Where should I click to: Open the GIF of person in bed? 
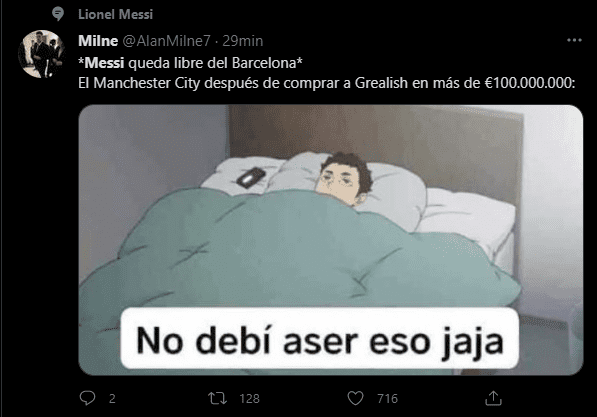(x=330, y=240)
